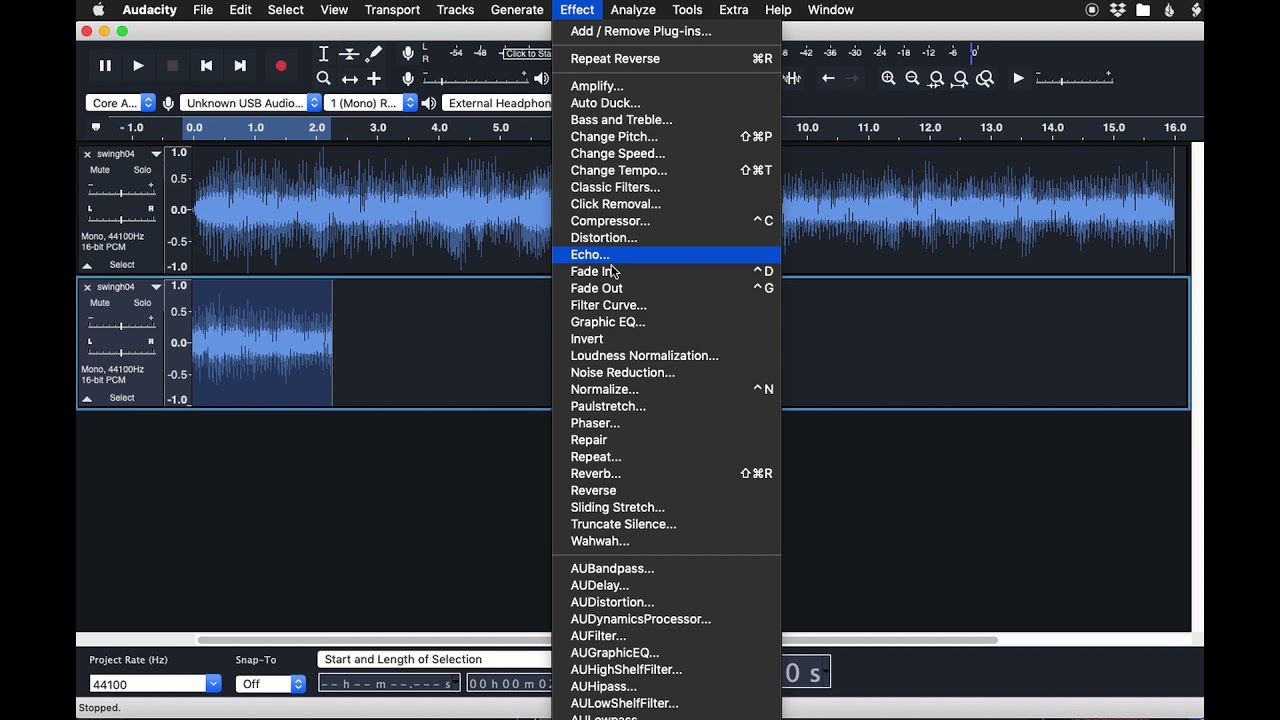Image resolution: width=1280 pixels, height=720 pixels.
Task: Choose Echo... from the Effect menu
Action: coord(590,255)
